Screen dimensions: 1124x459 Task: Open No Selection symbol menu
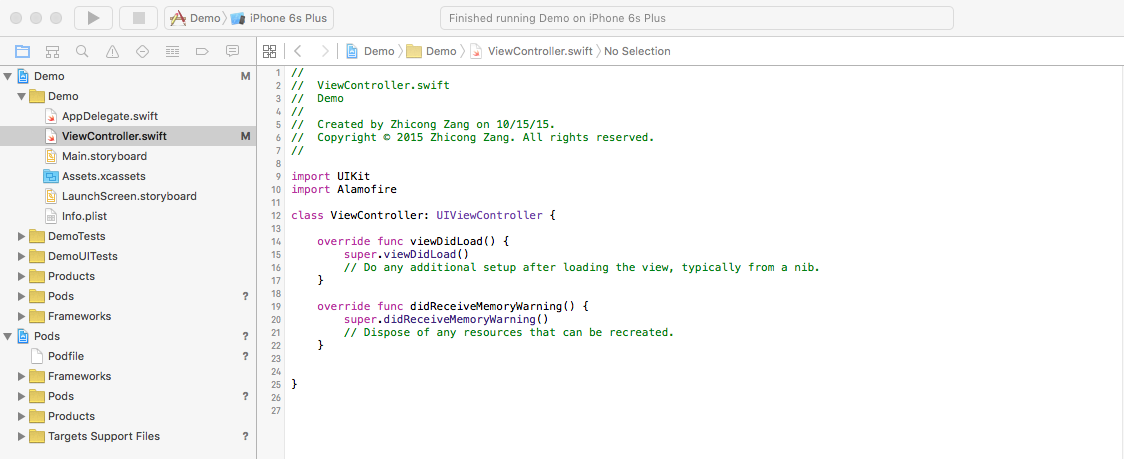coord(637,51)
